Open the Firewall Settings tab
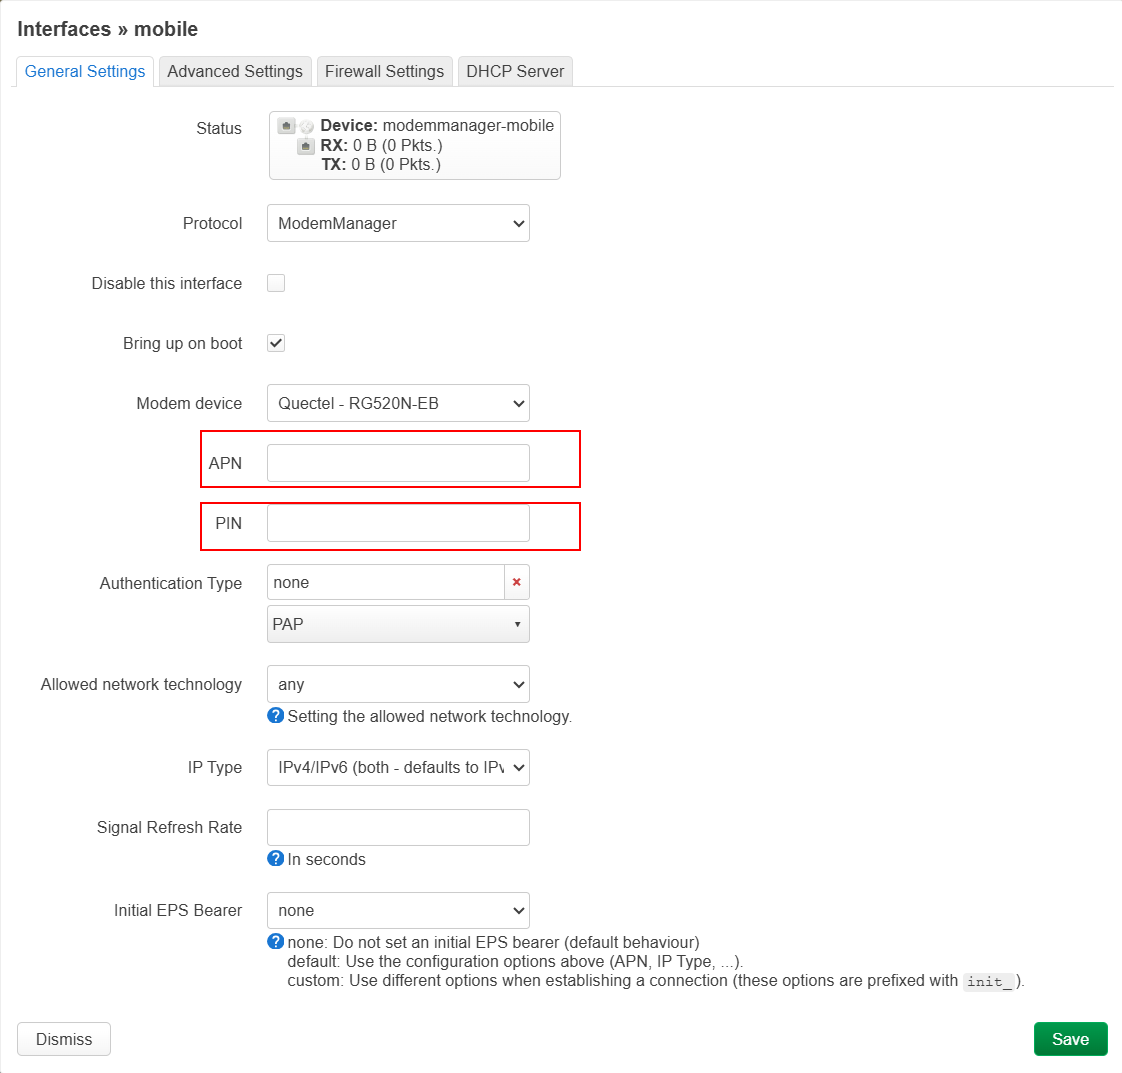The height and width of the screenshot is (1073, 1122). (x=384, y=72)
